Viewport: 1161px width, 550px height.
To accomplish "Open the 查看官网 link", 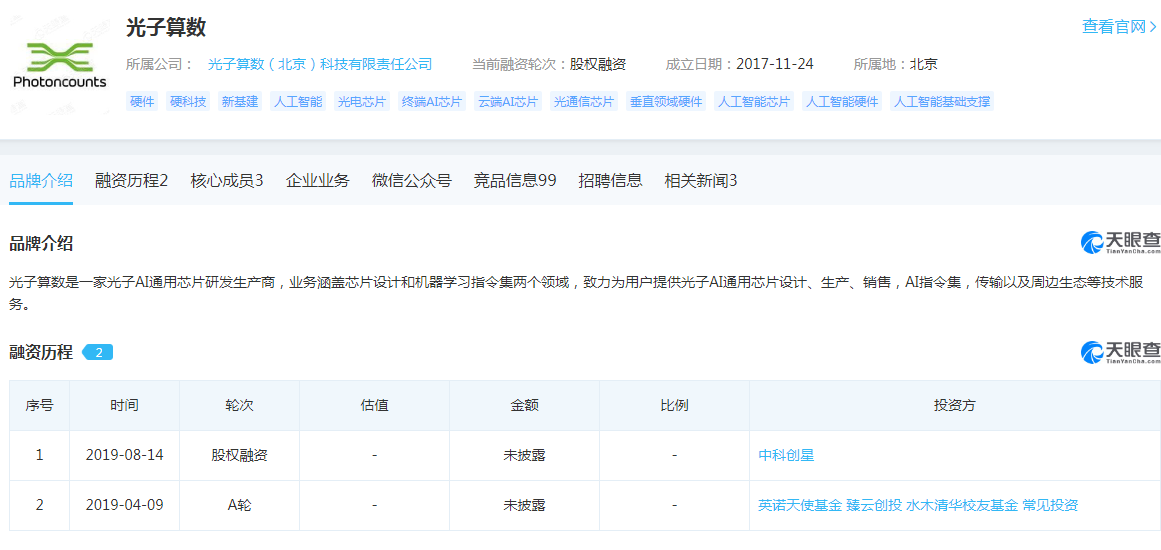I will coord(1119,27).
